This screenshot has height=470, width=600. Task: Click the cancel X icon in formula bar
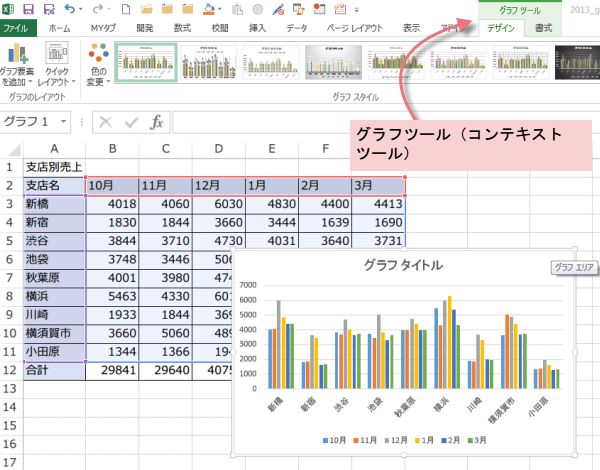(x=104, y=122)
